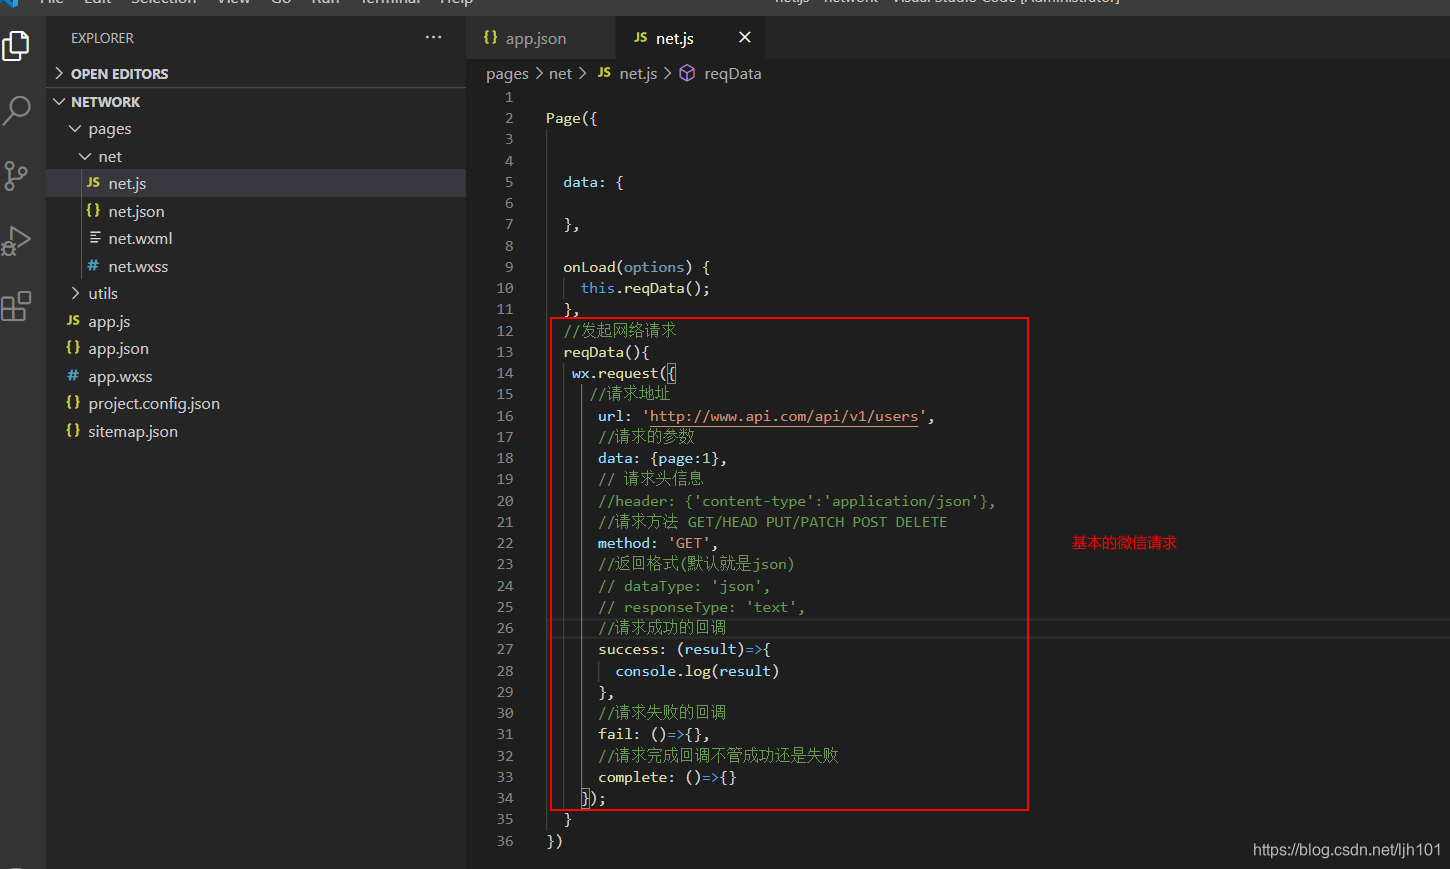Click the wx.request( line
The width and height of the screenshot is (1450, 869).
624,373
